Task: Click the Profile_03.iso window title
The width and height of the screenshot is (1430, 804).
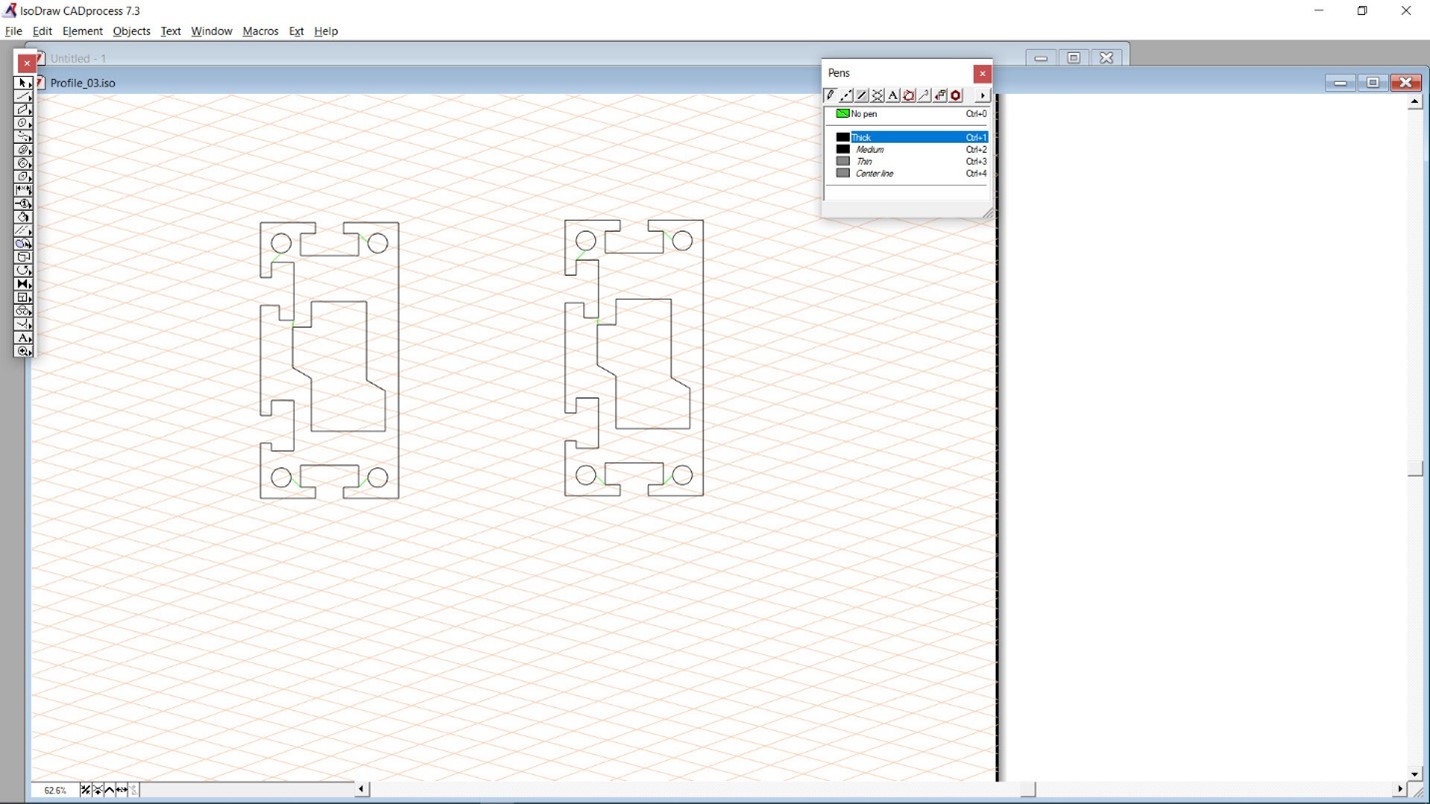Action: pyautogui.click(x=83, y=83)
